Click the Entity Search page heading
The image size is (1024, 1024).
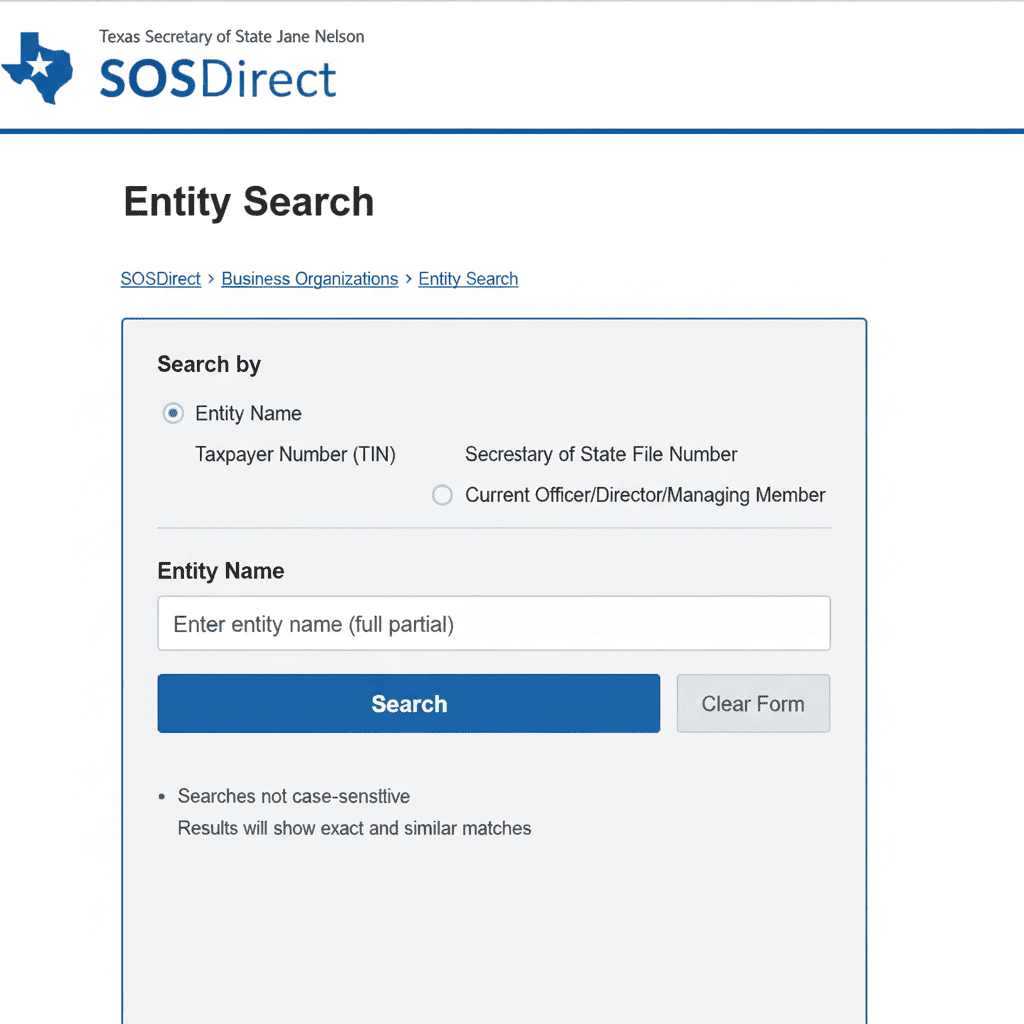249,202
